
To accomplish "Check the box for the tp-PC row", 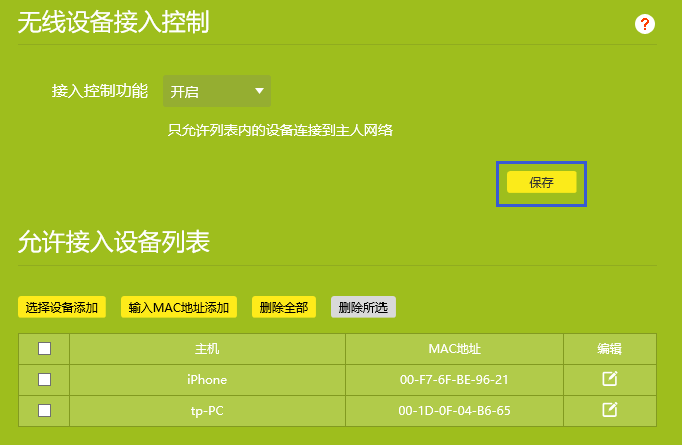I will pos(44,410).
